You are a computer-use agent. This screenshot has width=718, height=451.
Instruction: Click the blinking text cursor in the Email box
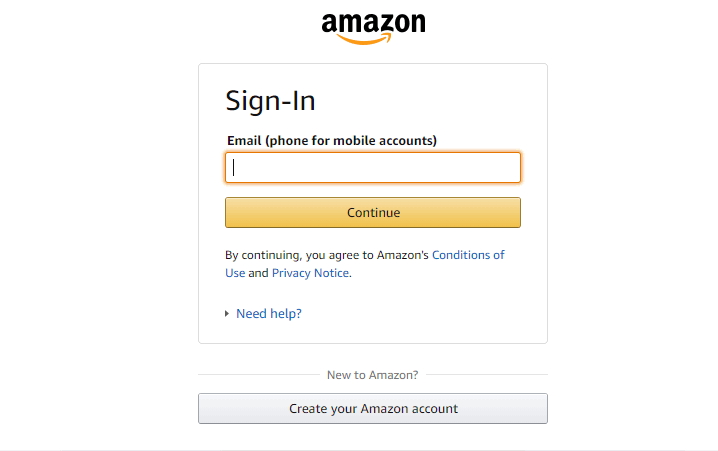tap(234, 168)
